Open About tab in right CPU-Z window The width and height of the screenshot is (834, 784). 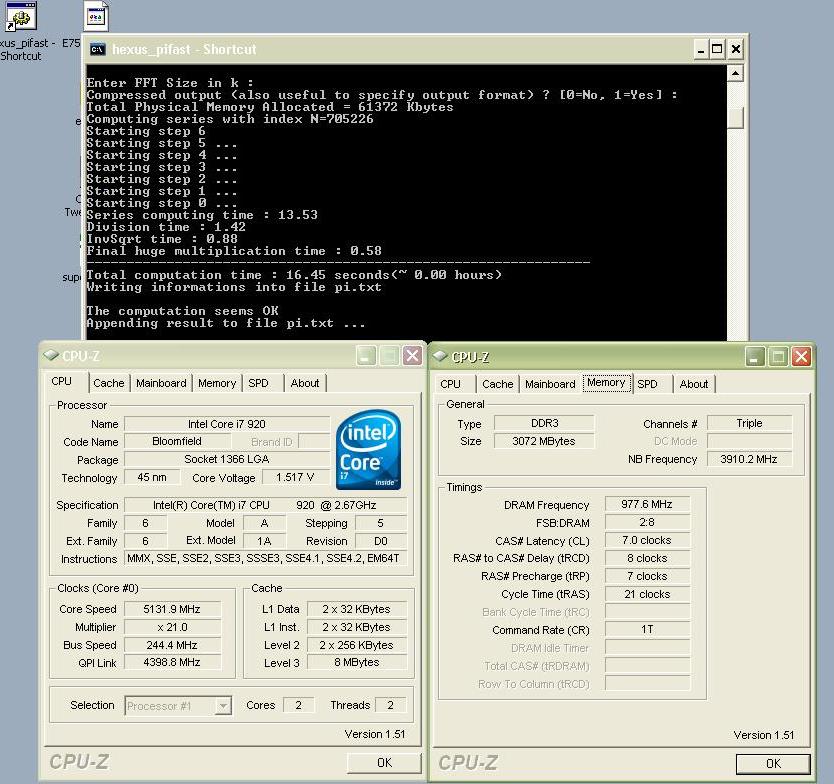694,384
